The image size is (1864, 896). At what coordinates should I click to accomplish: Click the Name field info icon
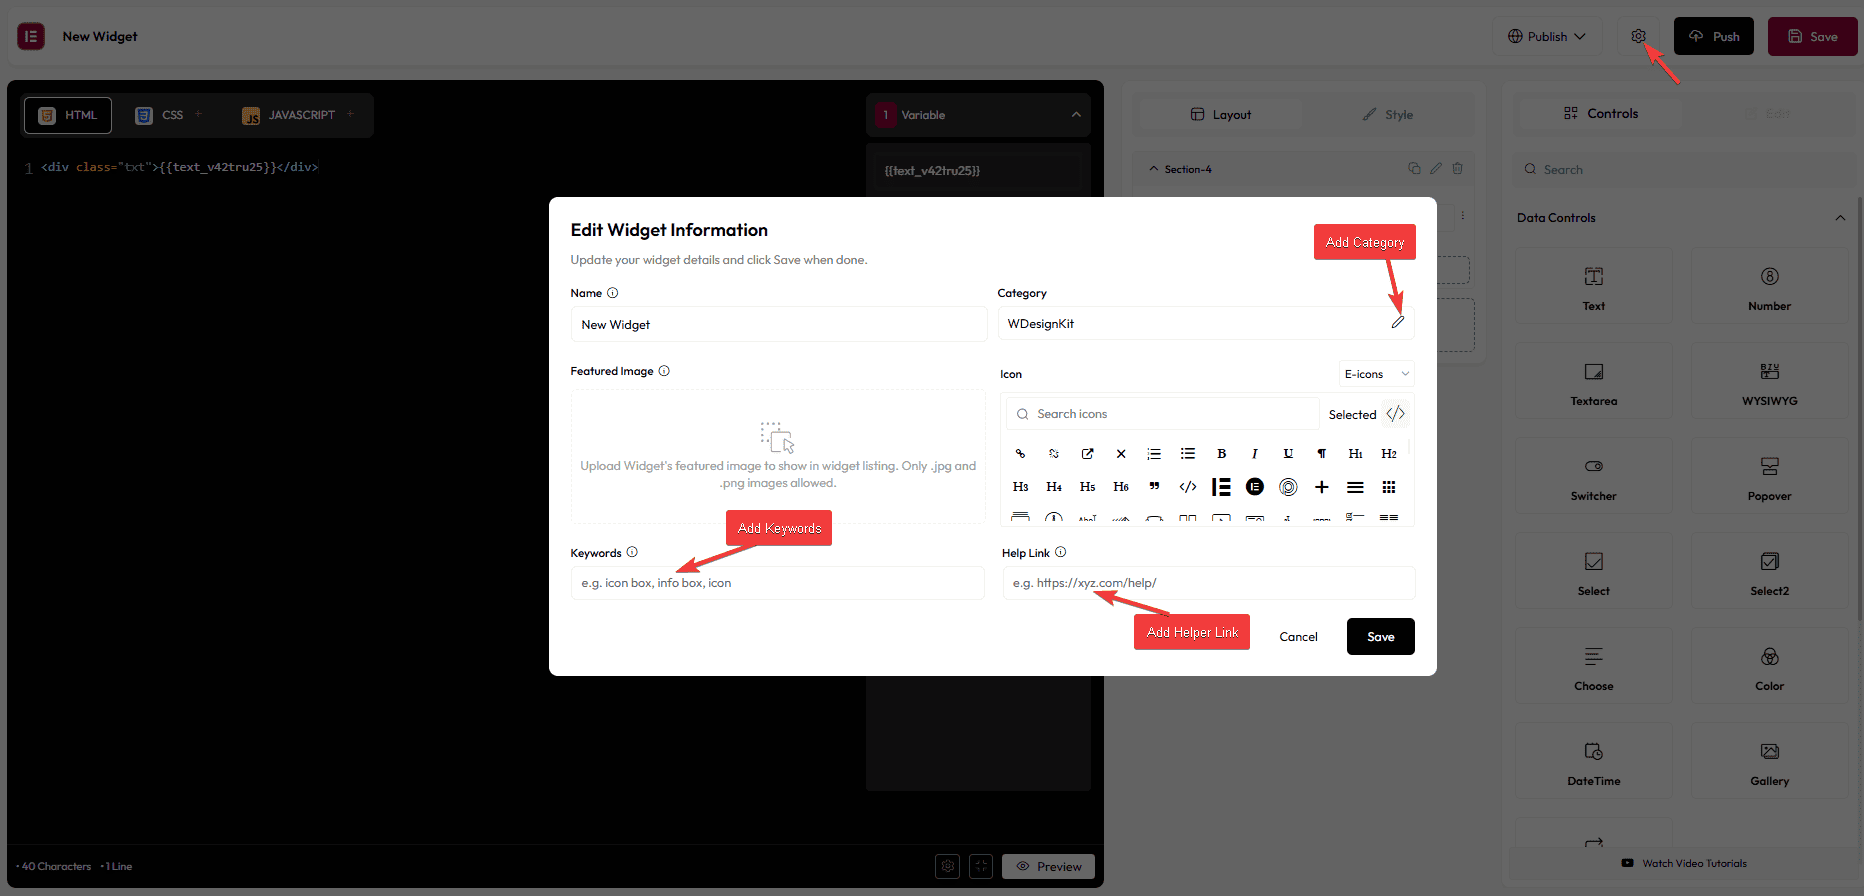(613, 293)
